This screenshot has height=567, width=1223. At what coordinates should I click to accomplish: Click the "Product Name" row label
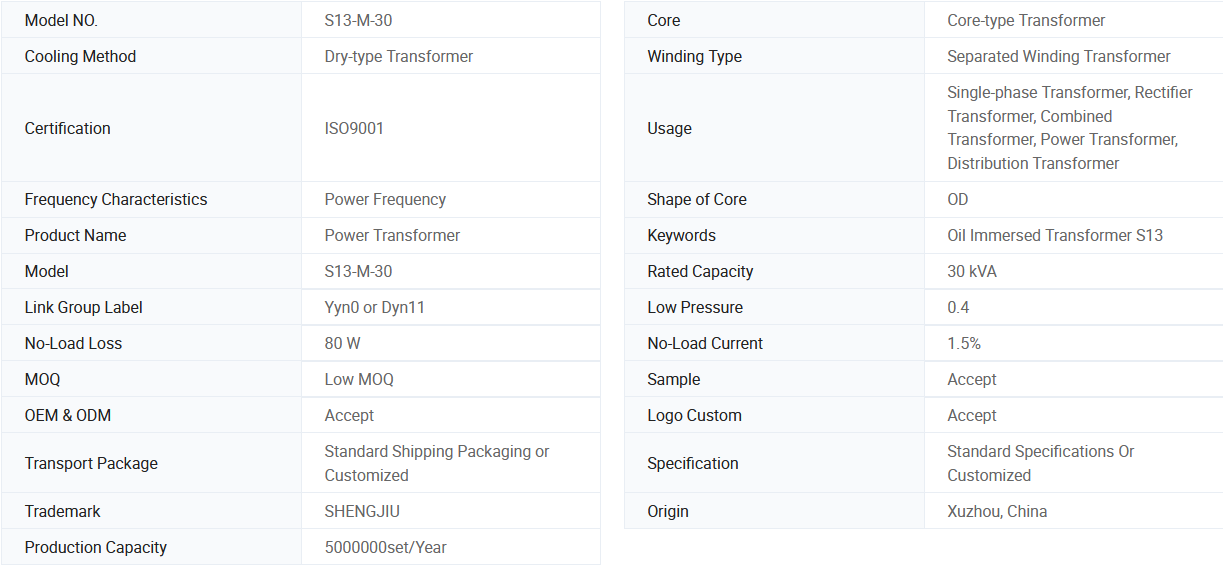click(75, 235)
